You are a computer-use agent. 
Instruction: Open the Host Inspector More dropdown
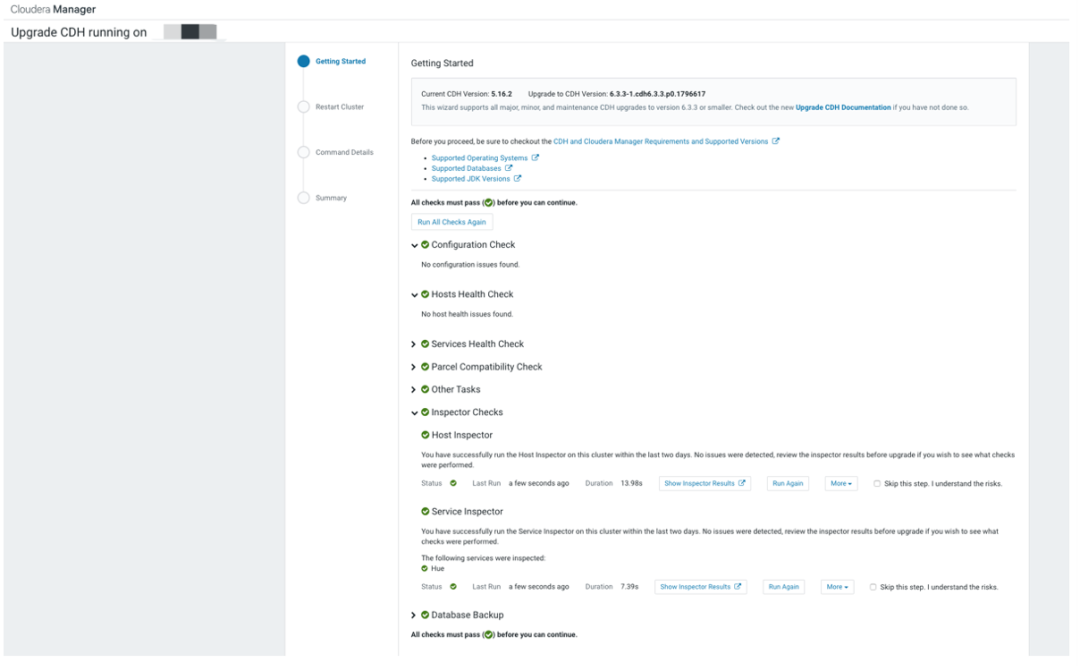click(x=841, y=484)
